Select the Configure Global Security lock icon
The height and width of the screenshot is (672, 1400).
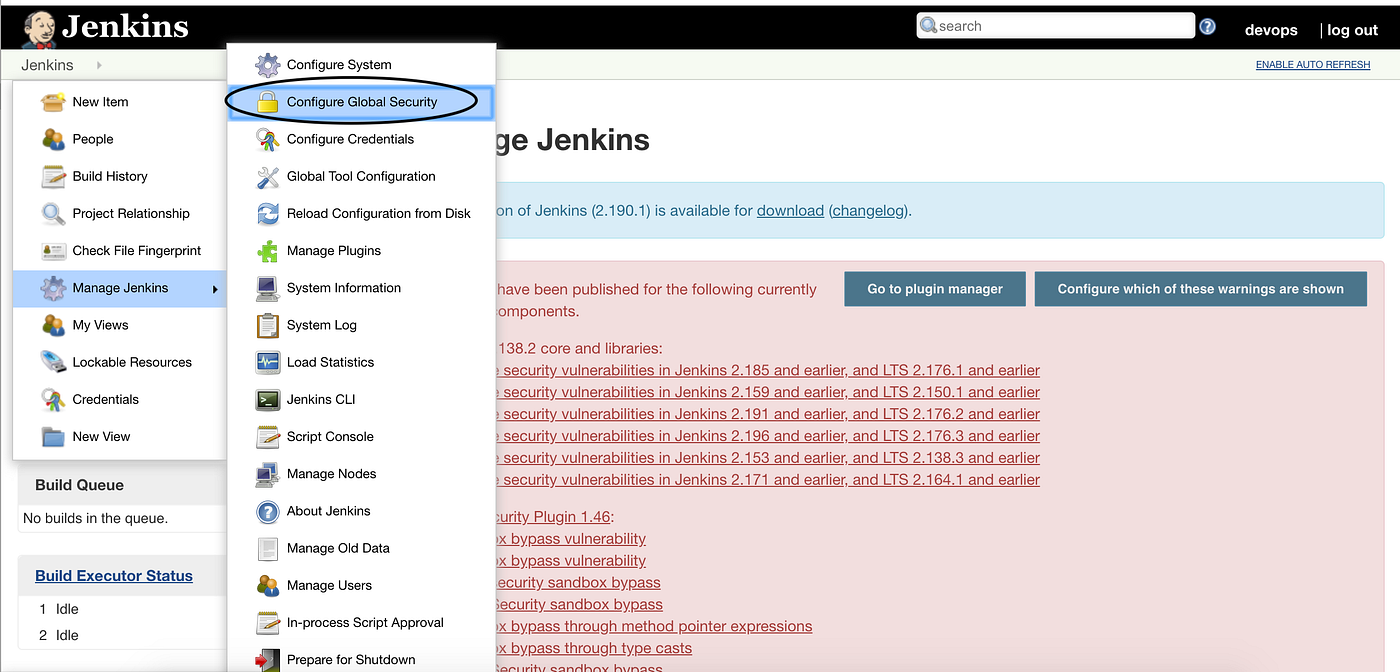266,101
